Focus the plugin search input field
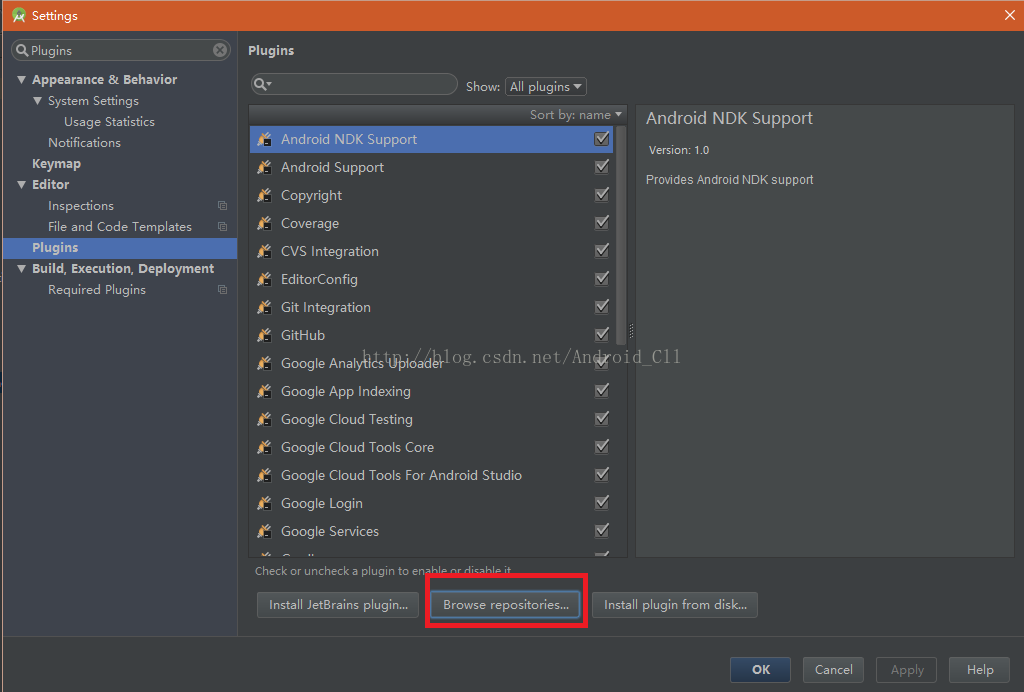1024x692 pixels. 354,84
